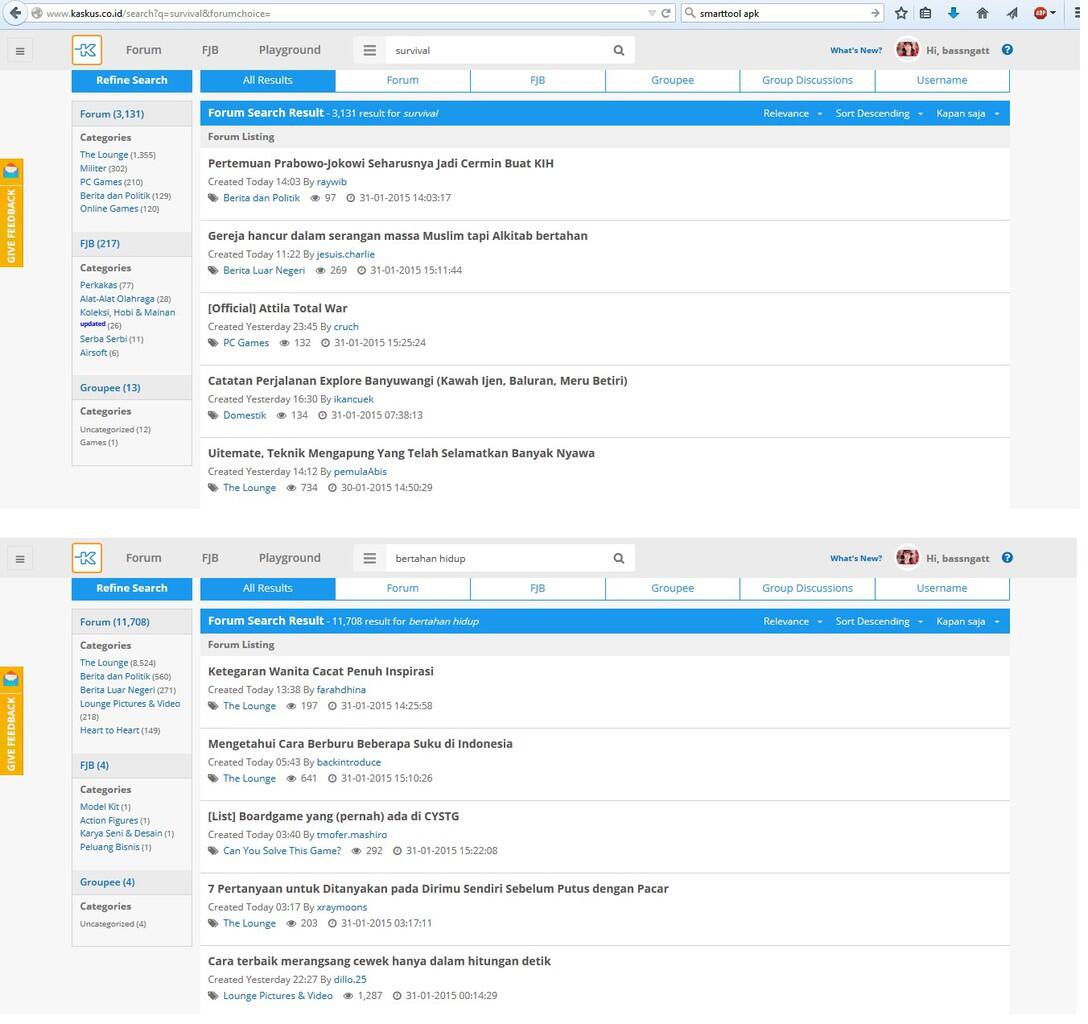
Task: Click the Adblock Plus toolbar icon
Action: pos(1042,12)
